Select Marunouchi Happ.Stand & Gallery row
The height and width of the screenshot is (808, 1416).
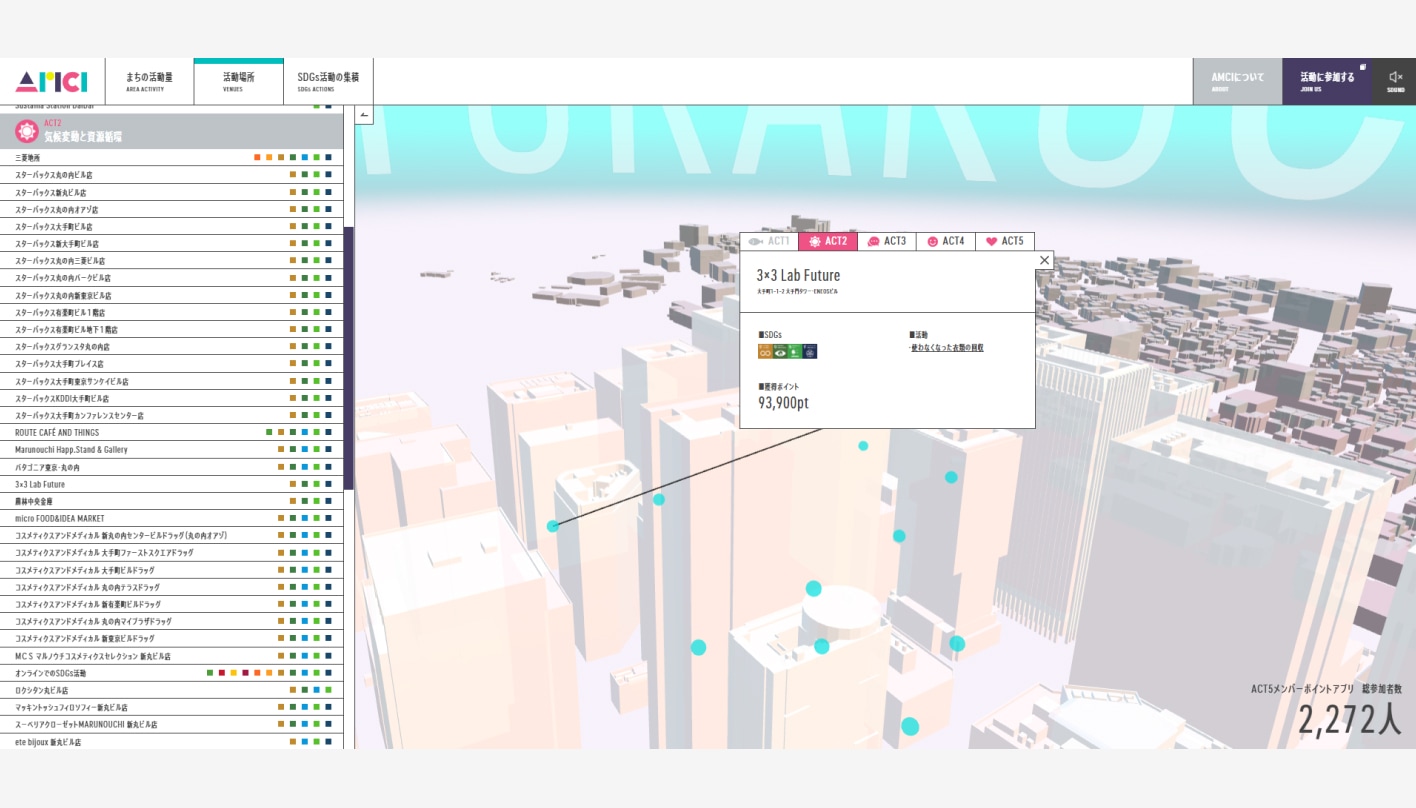point(172,450)
